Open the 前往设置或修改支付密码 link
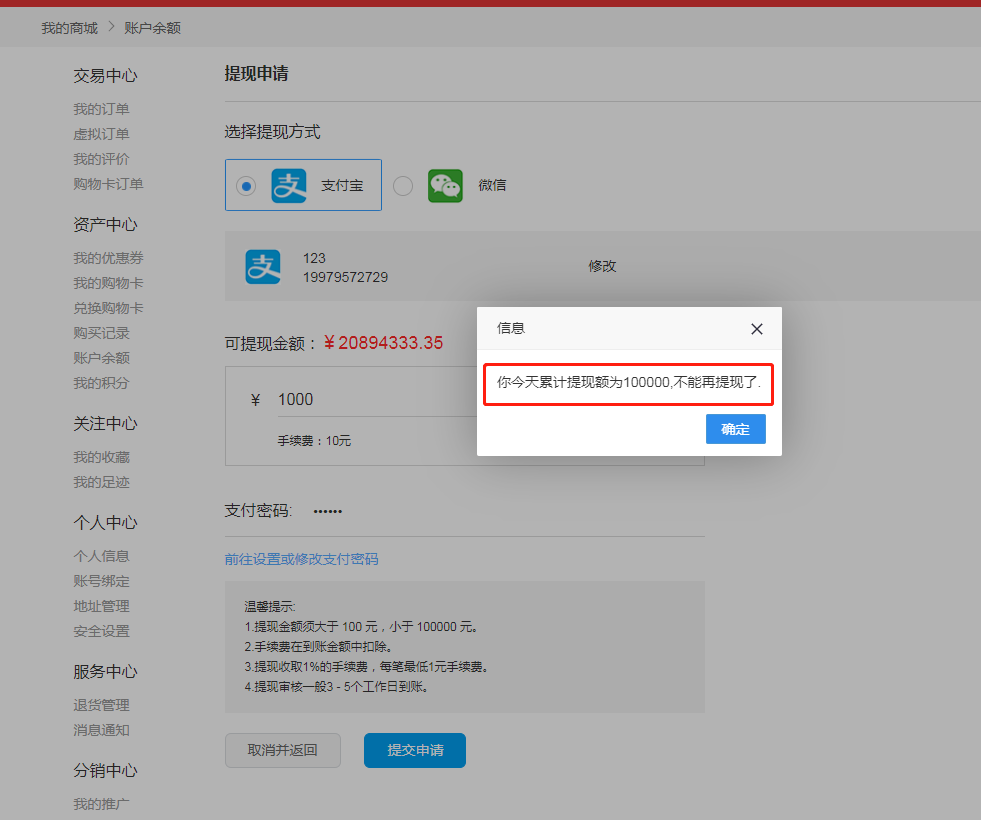The height and width of the screenshot is (820, 981). click(301, 559)
